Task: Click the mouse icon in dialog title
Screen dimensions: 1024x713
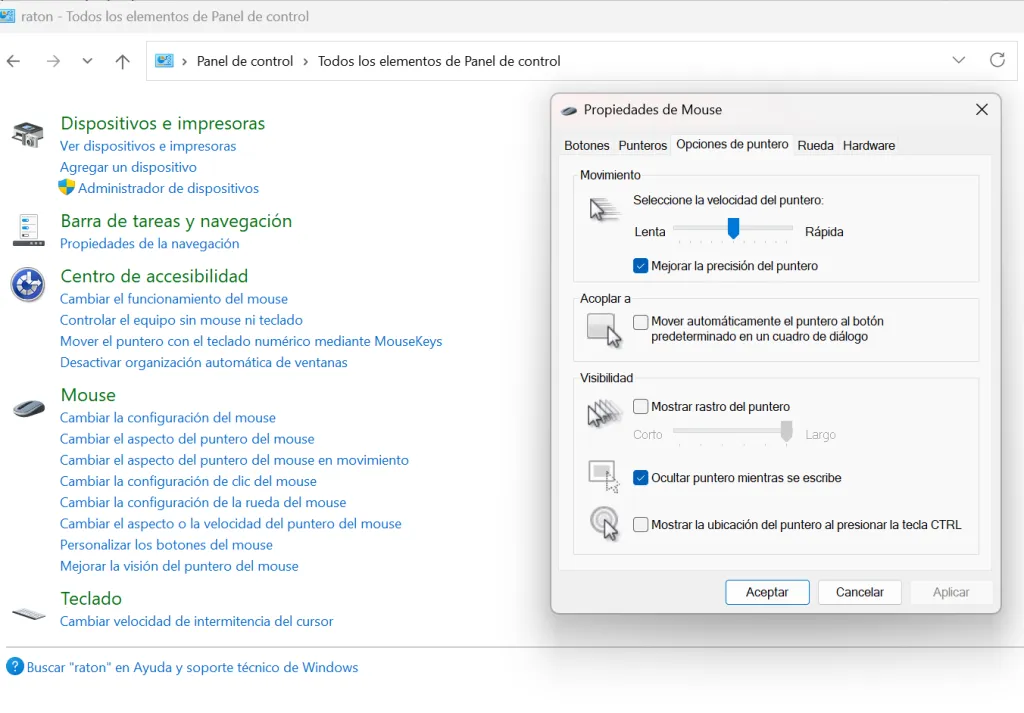Action: [569, 110]
